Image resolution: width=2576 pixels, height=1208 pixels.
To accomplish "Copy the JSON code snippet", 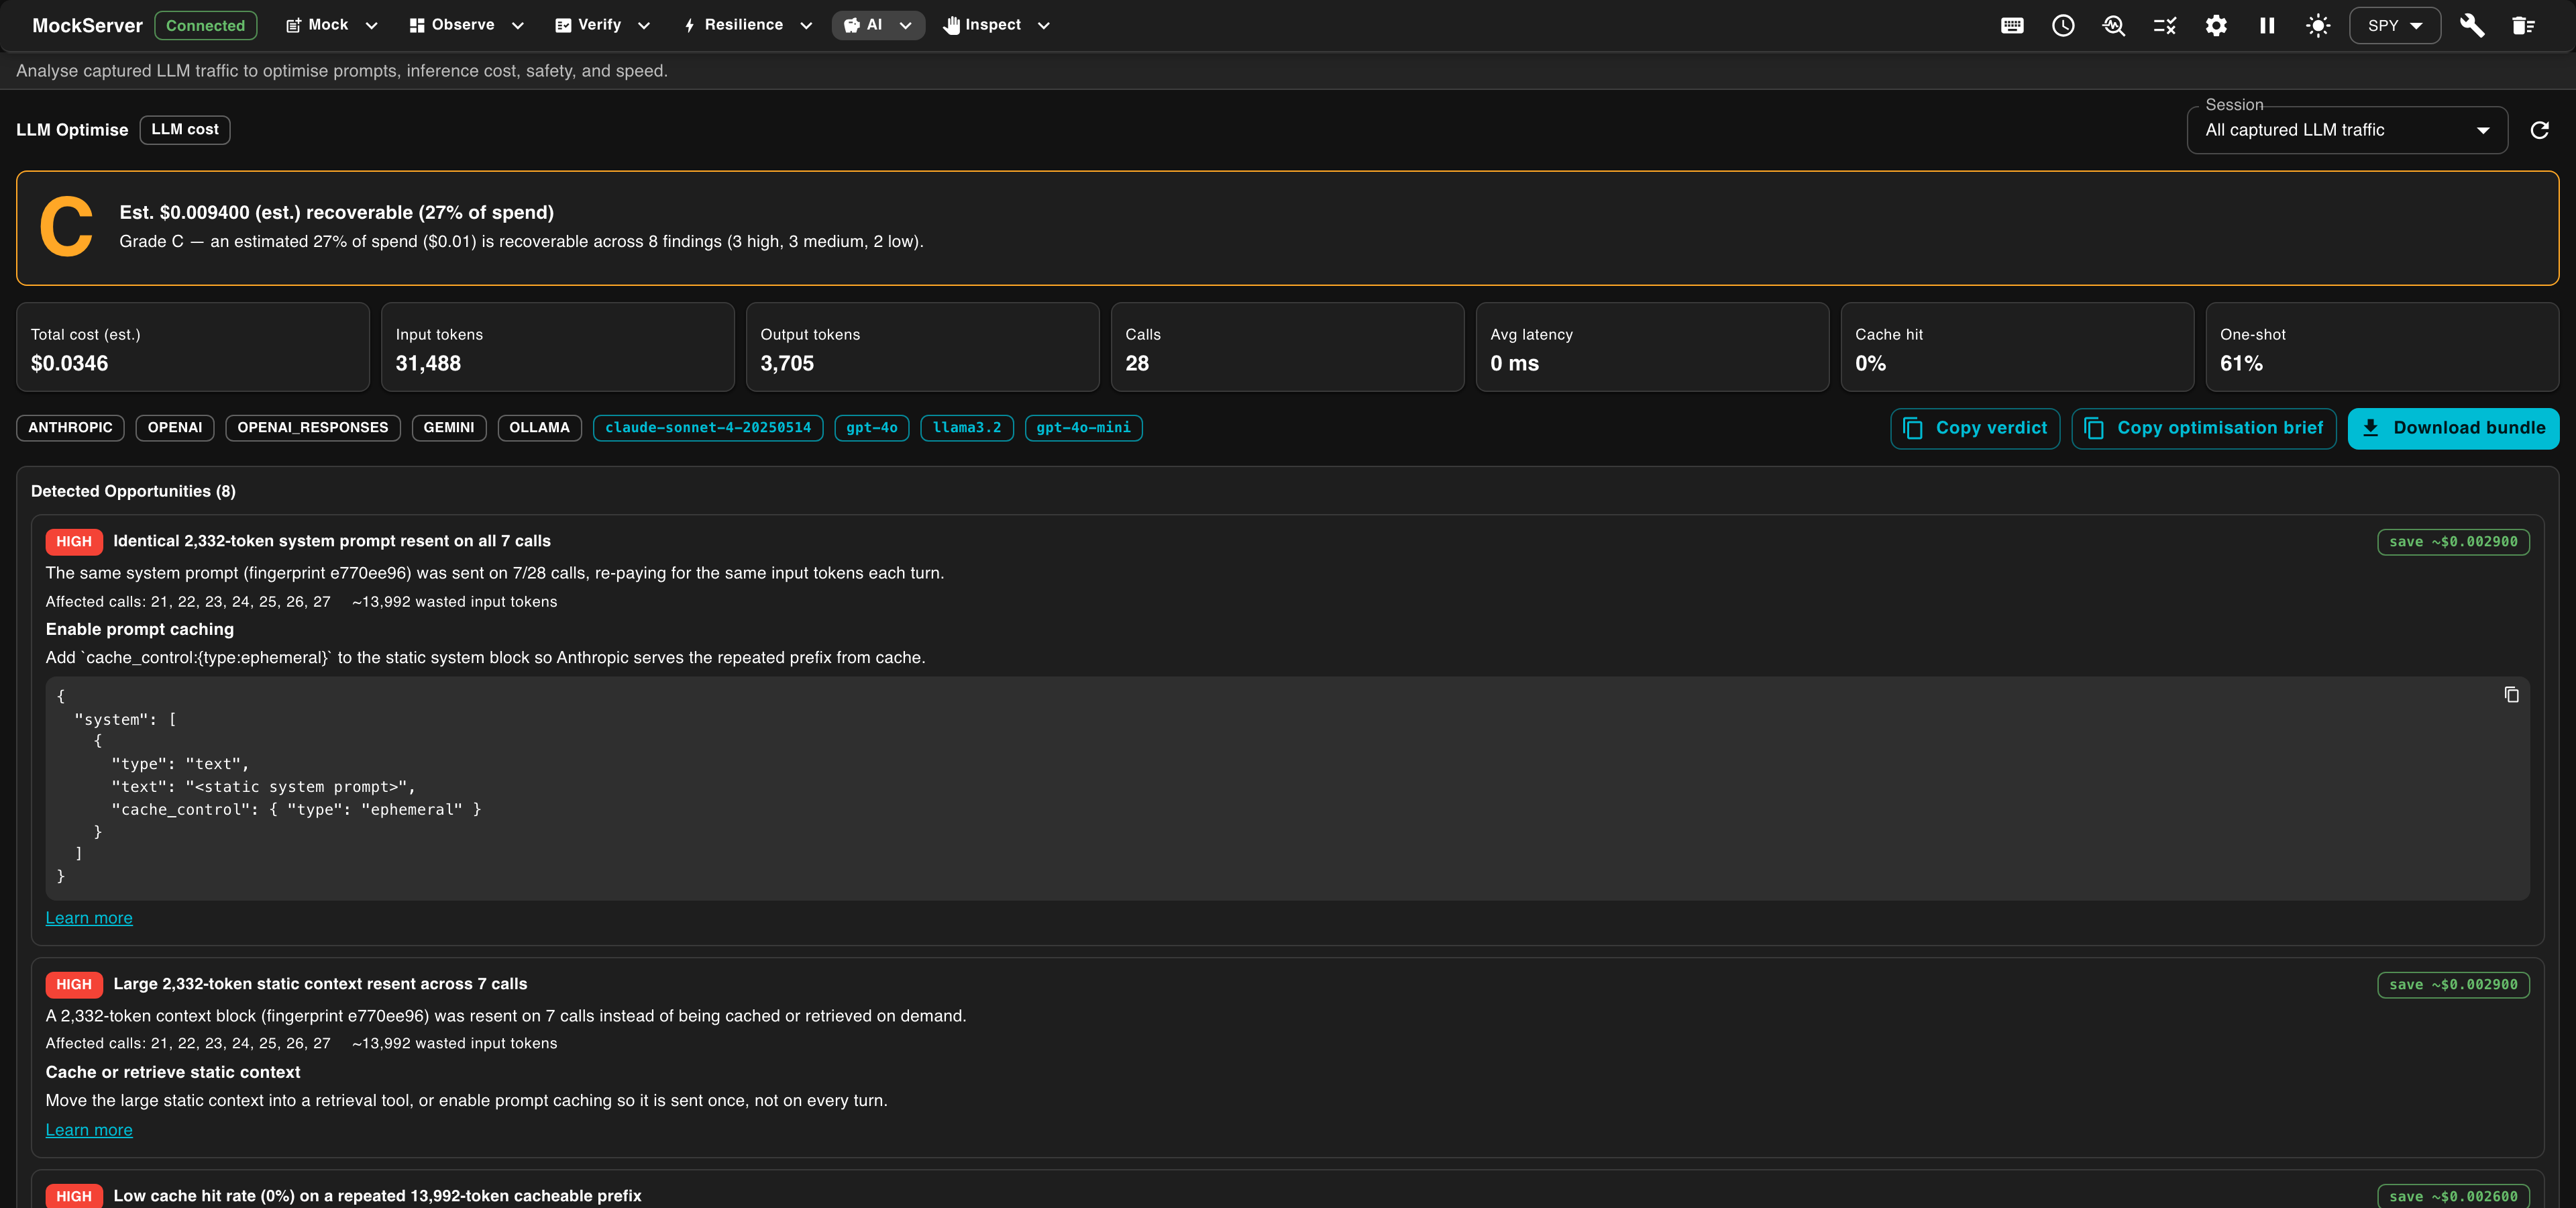I will (2511, 695).
